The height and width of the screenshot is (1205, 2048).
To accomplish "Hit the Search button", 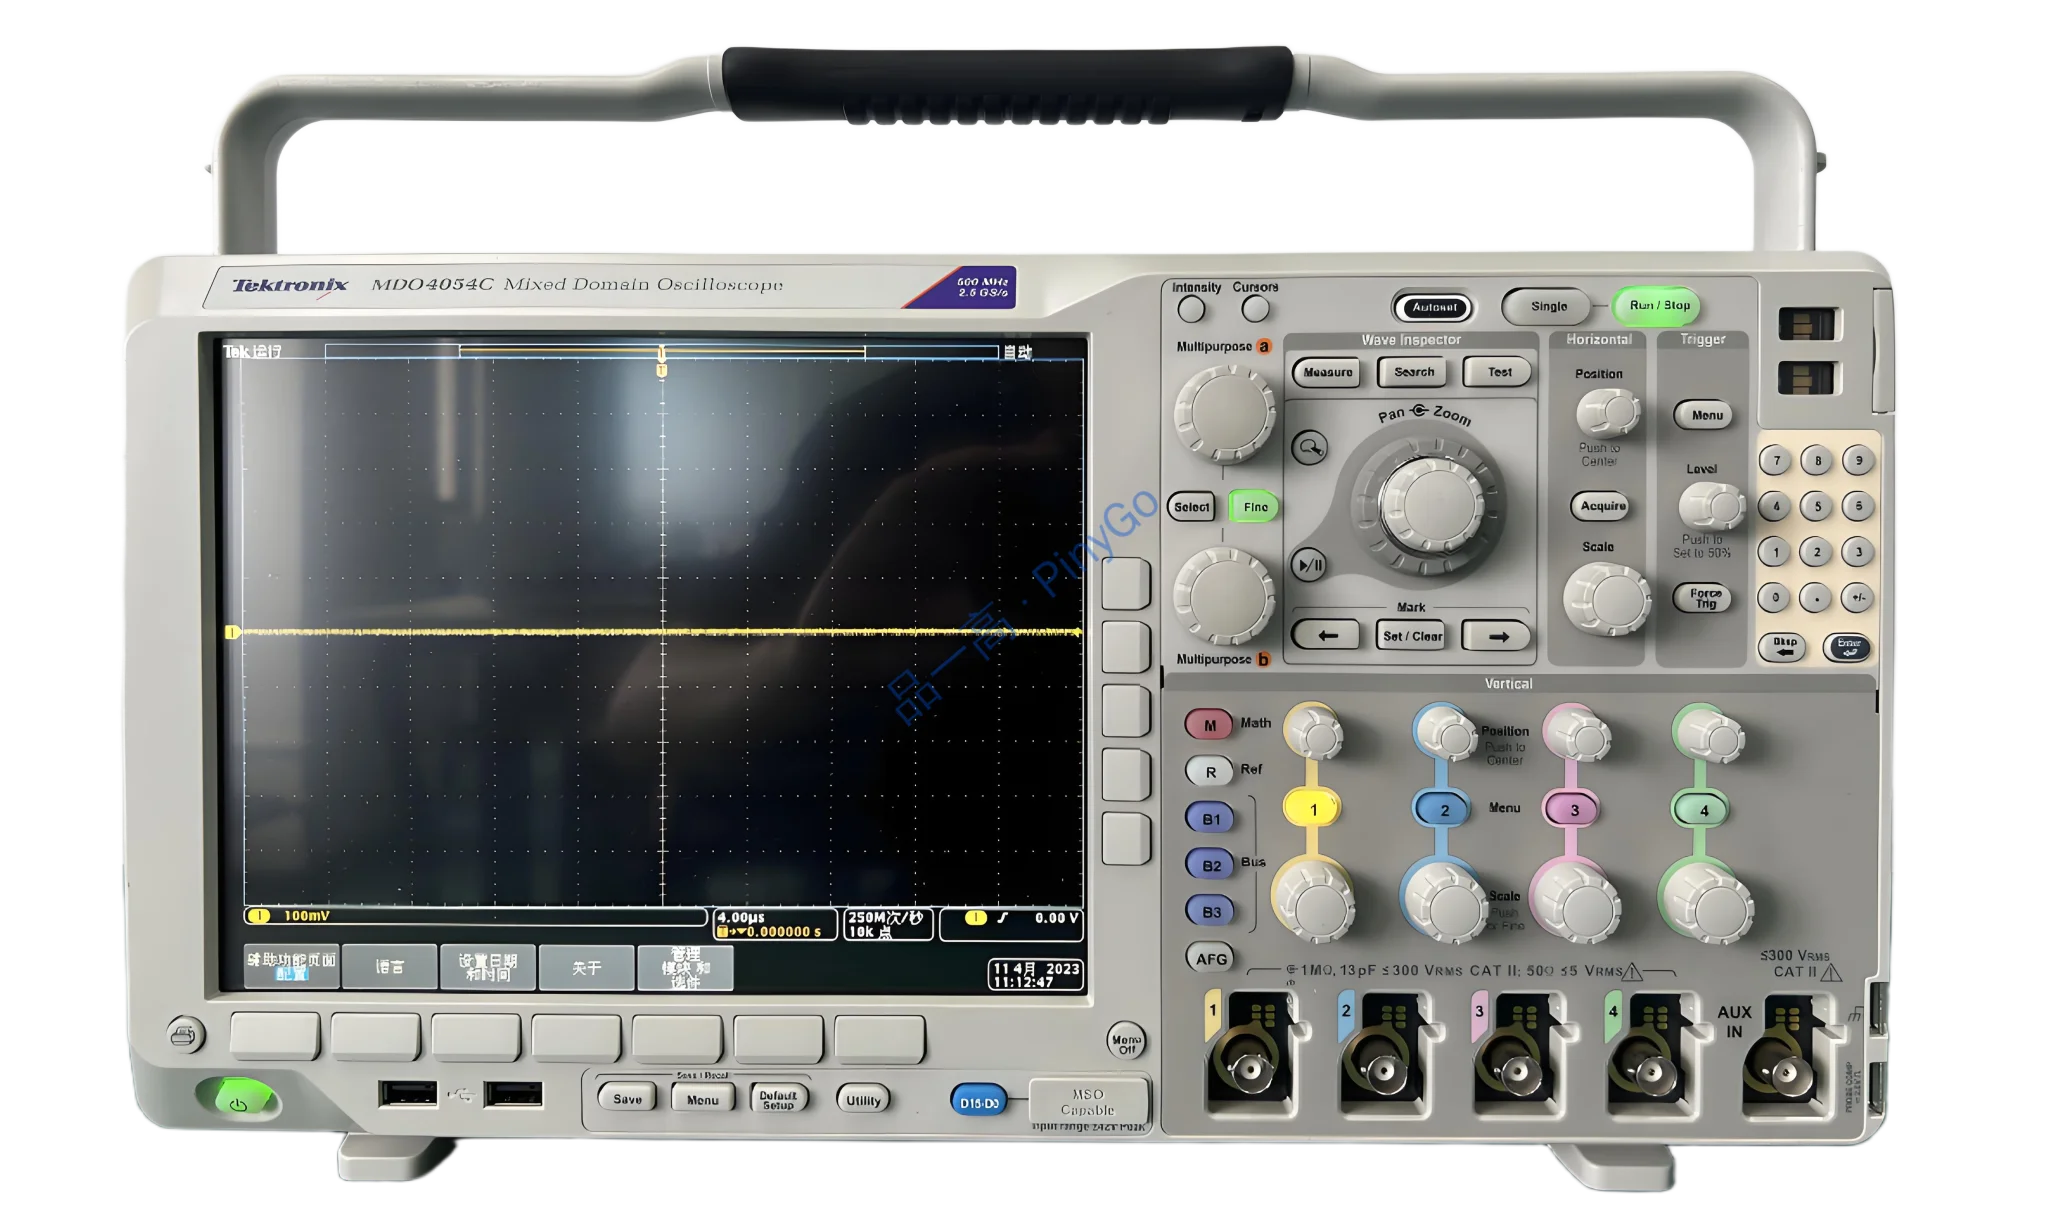I will tap(1413, 372).
